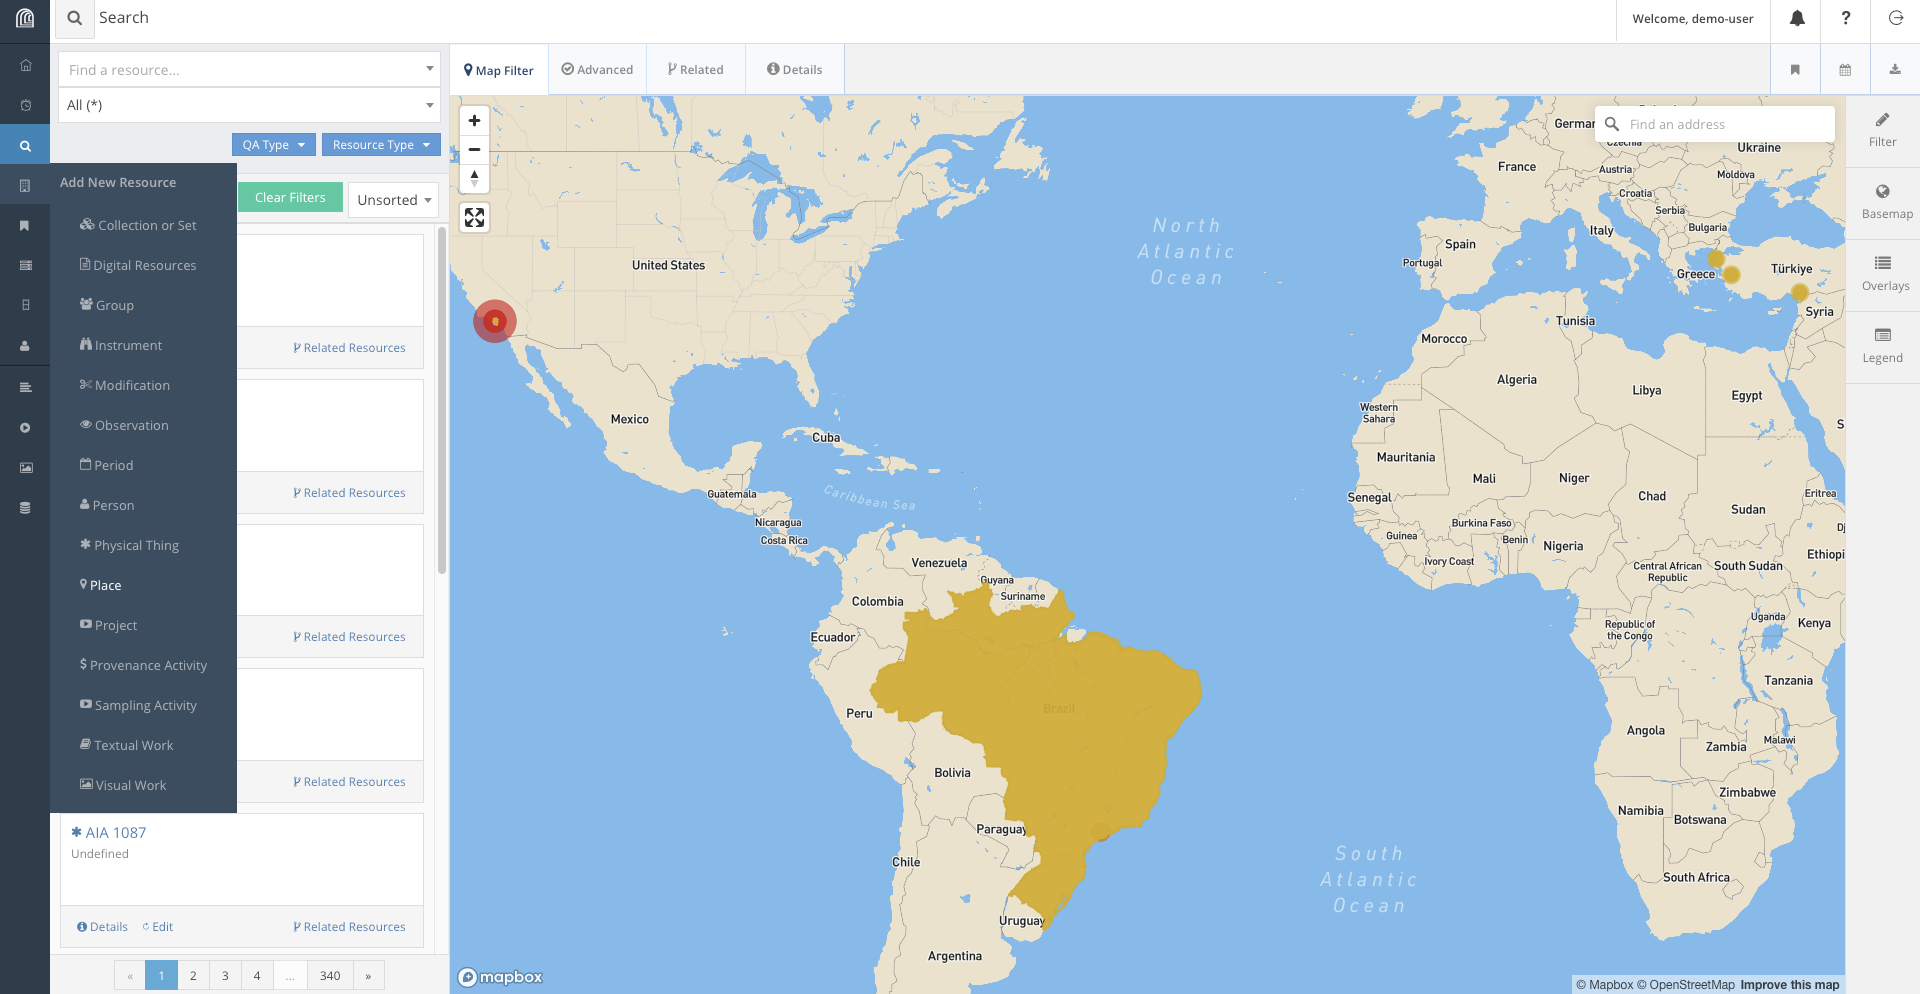Open the map Filter drawing tool
The image size is (1920, 994).
click(x=1883, y=129)
